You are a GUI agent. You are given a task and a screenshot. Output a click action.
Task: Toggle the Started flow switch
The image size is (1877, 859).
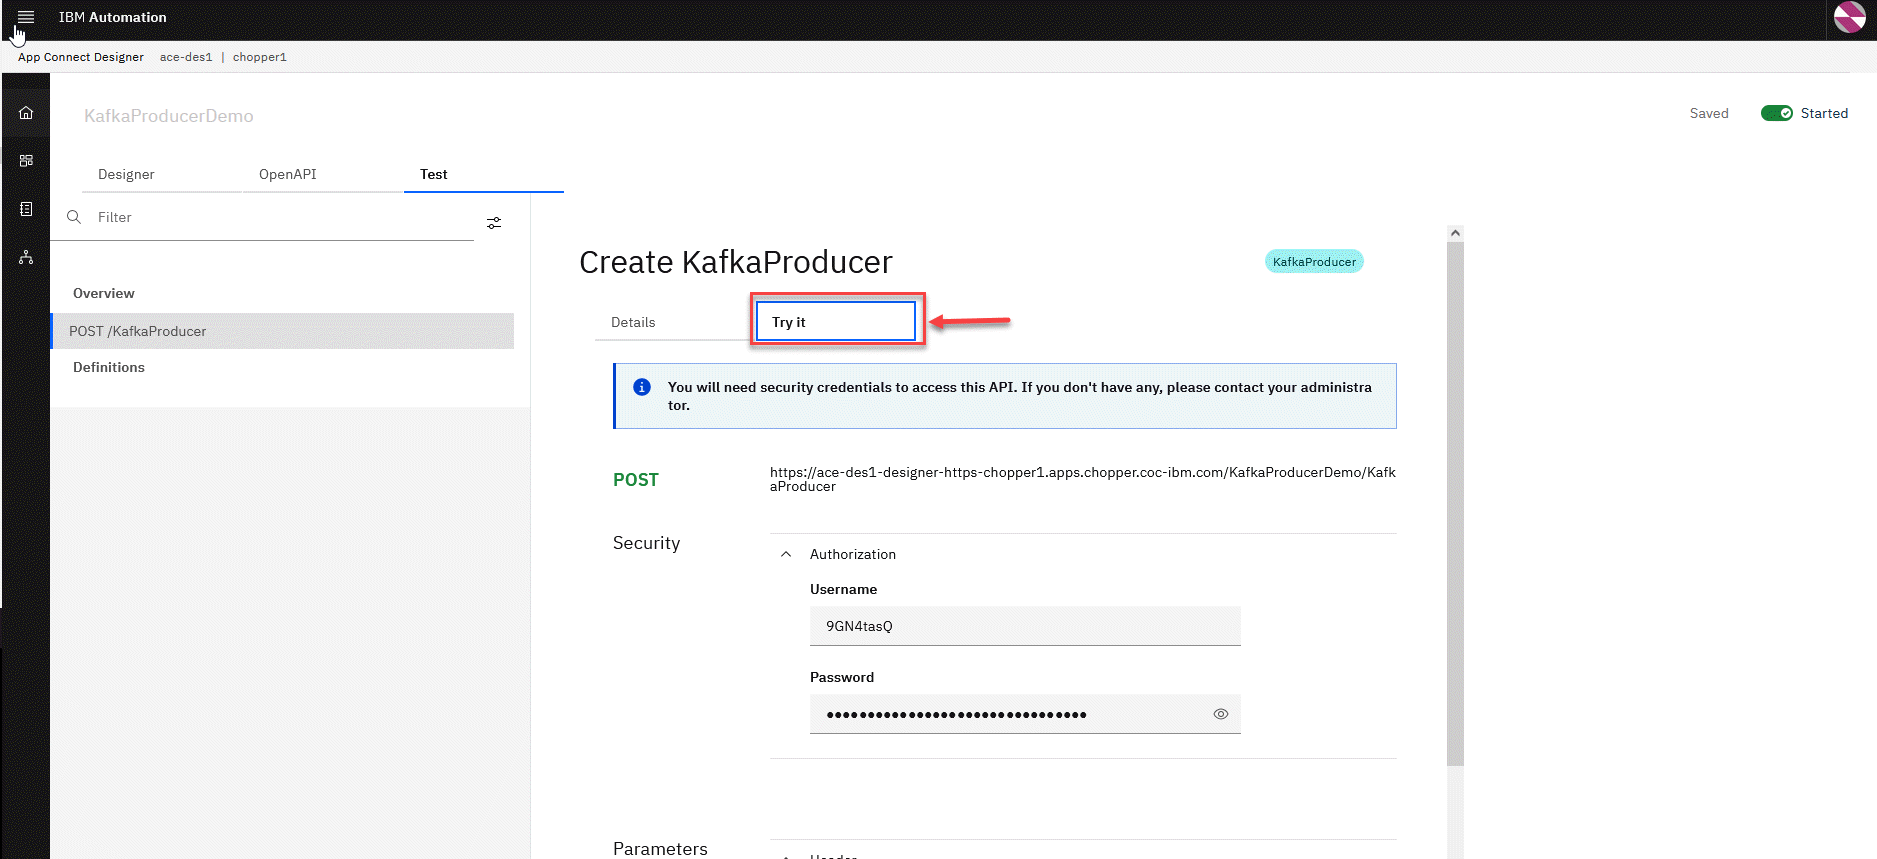coord(1776,113)
